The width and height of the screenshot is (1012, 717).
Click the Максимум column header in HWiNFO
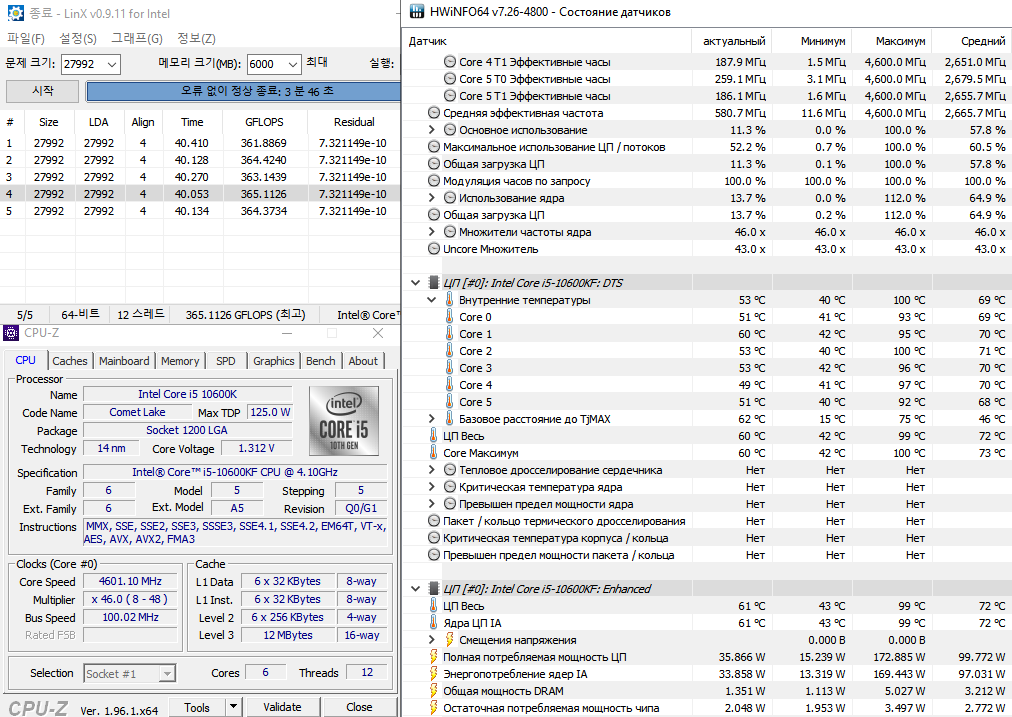(x=893, y=41)
